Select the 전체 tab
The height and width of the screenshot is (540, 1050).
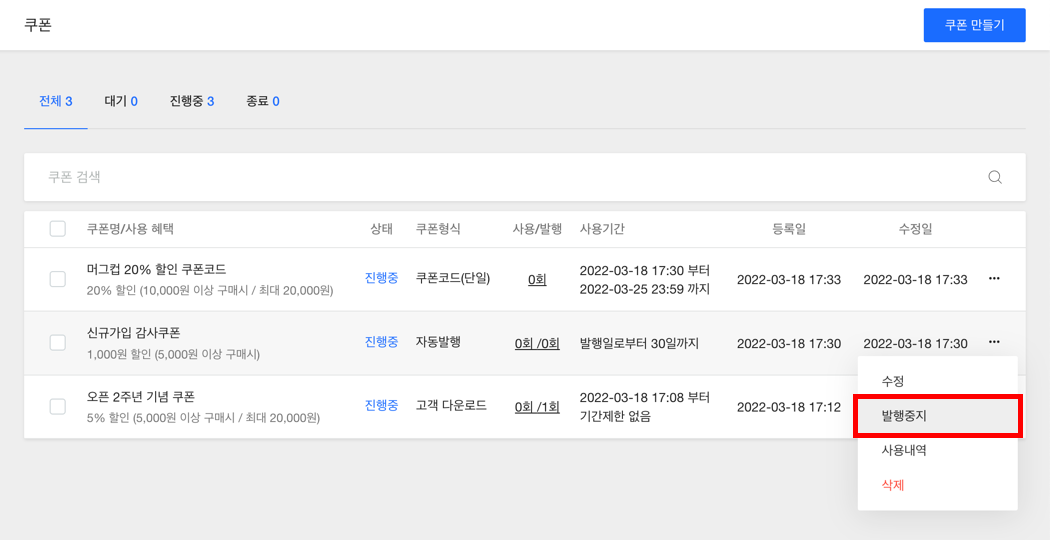click(x=56, y=102)
